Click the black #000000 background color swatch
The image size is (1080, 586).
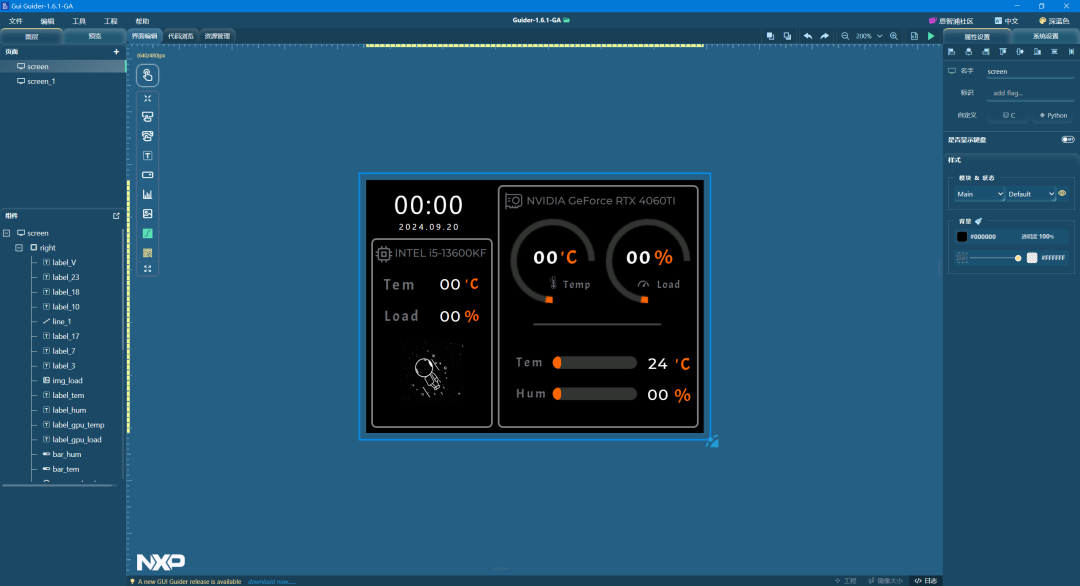coord(962,237)
